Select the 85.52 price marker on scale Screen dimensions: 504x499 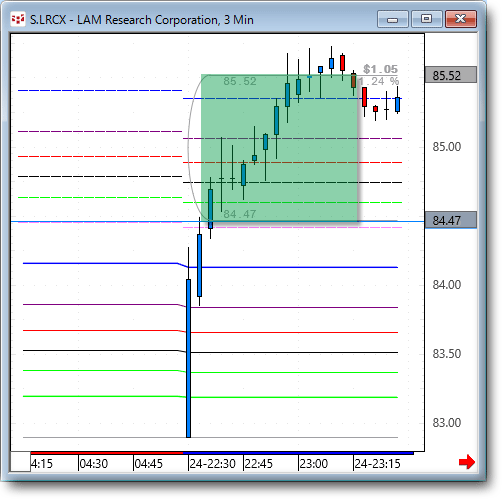point(451,75)
